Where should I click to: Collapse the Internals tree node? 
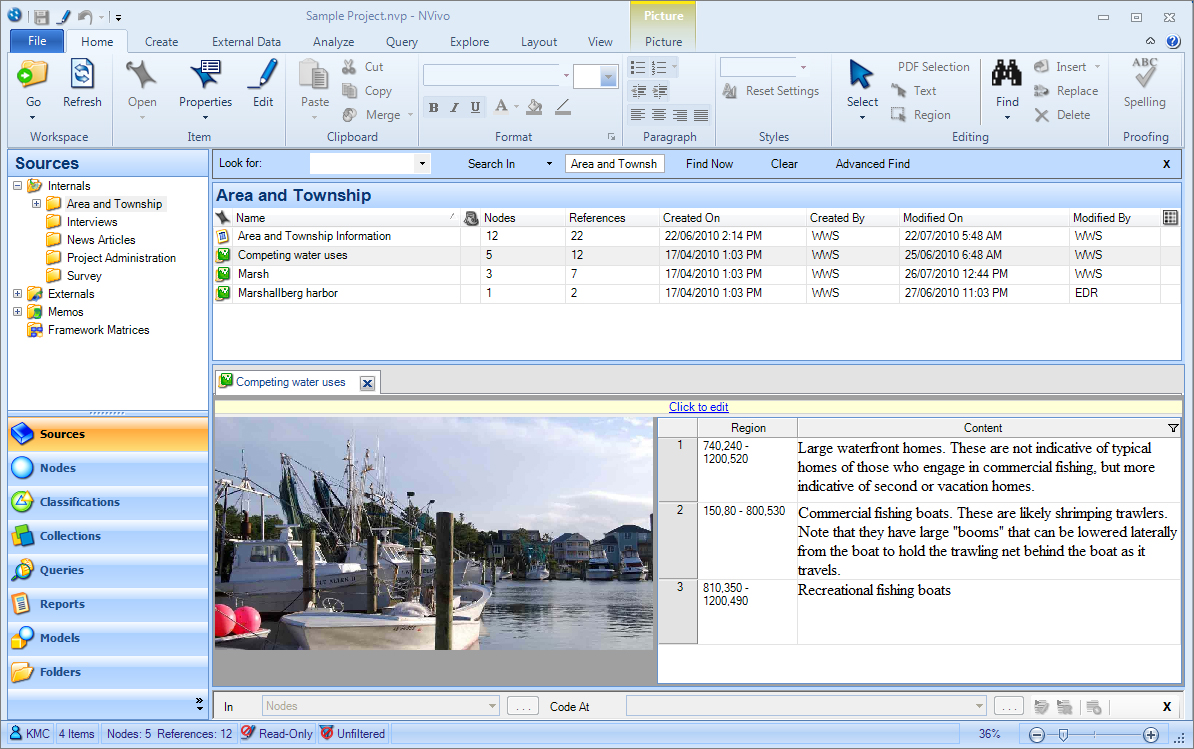[x=18, y=186]
